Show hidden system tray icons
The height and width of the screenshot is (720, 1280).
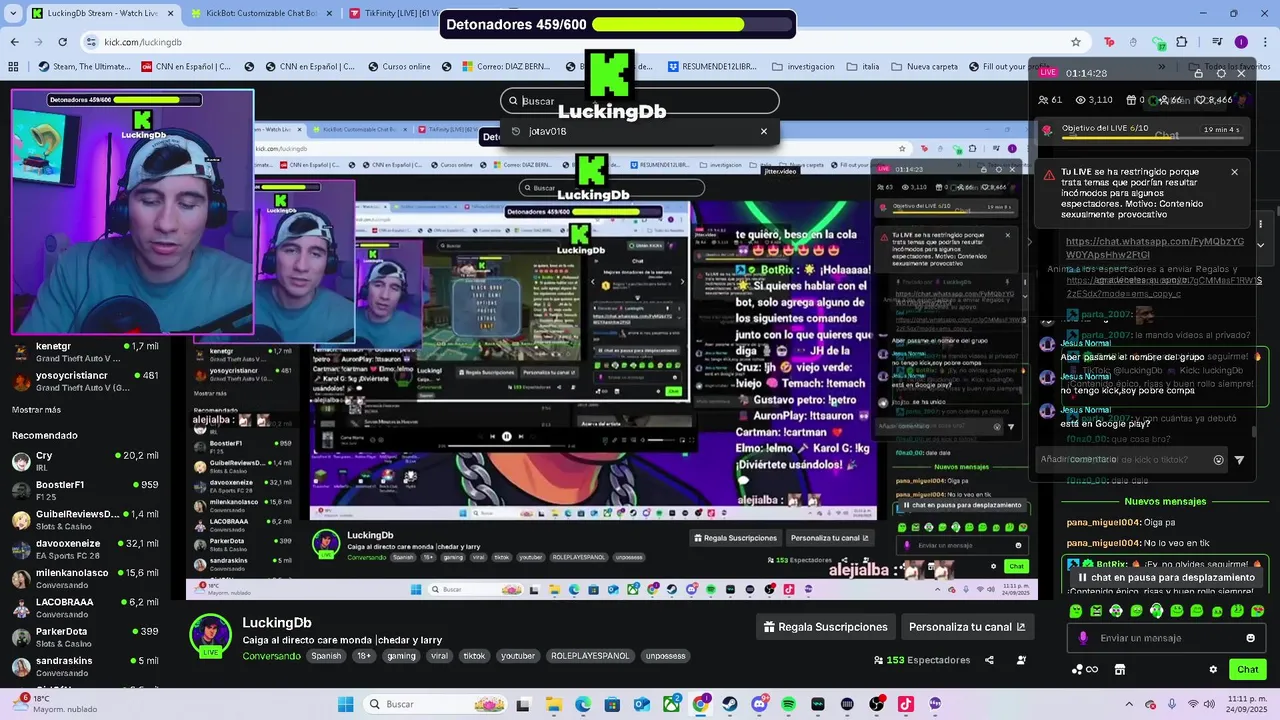[x=1129, y=704]
